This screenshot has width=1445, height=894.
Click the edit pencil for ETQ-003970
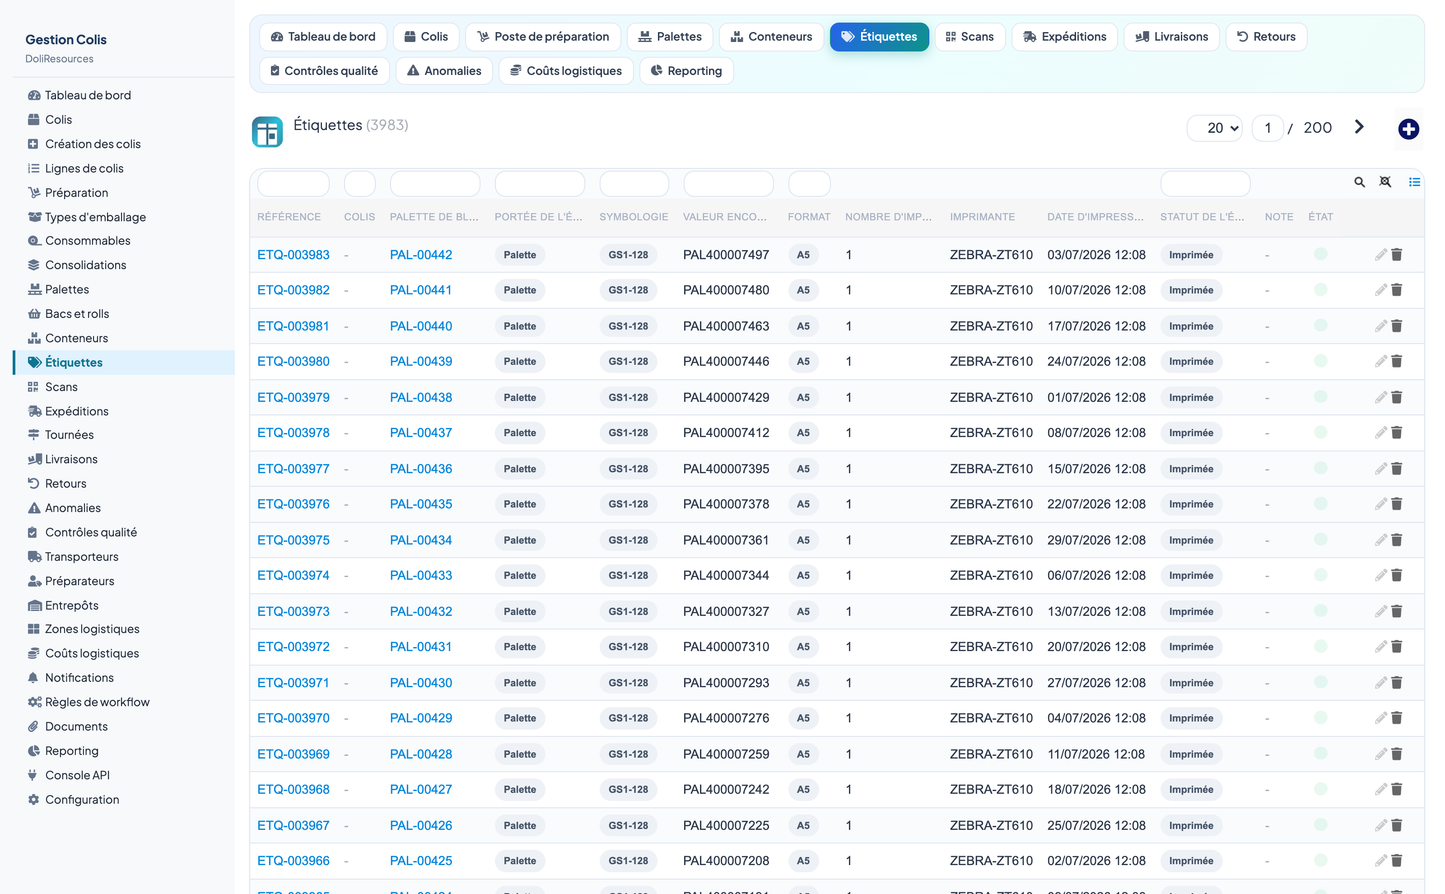(1380, 718)
